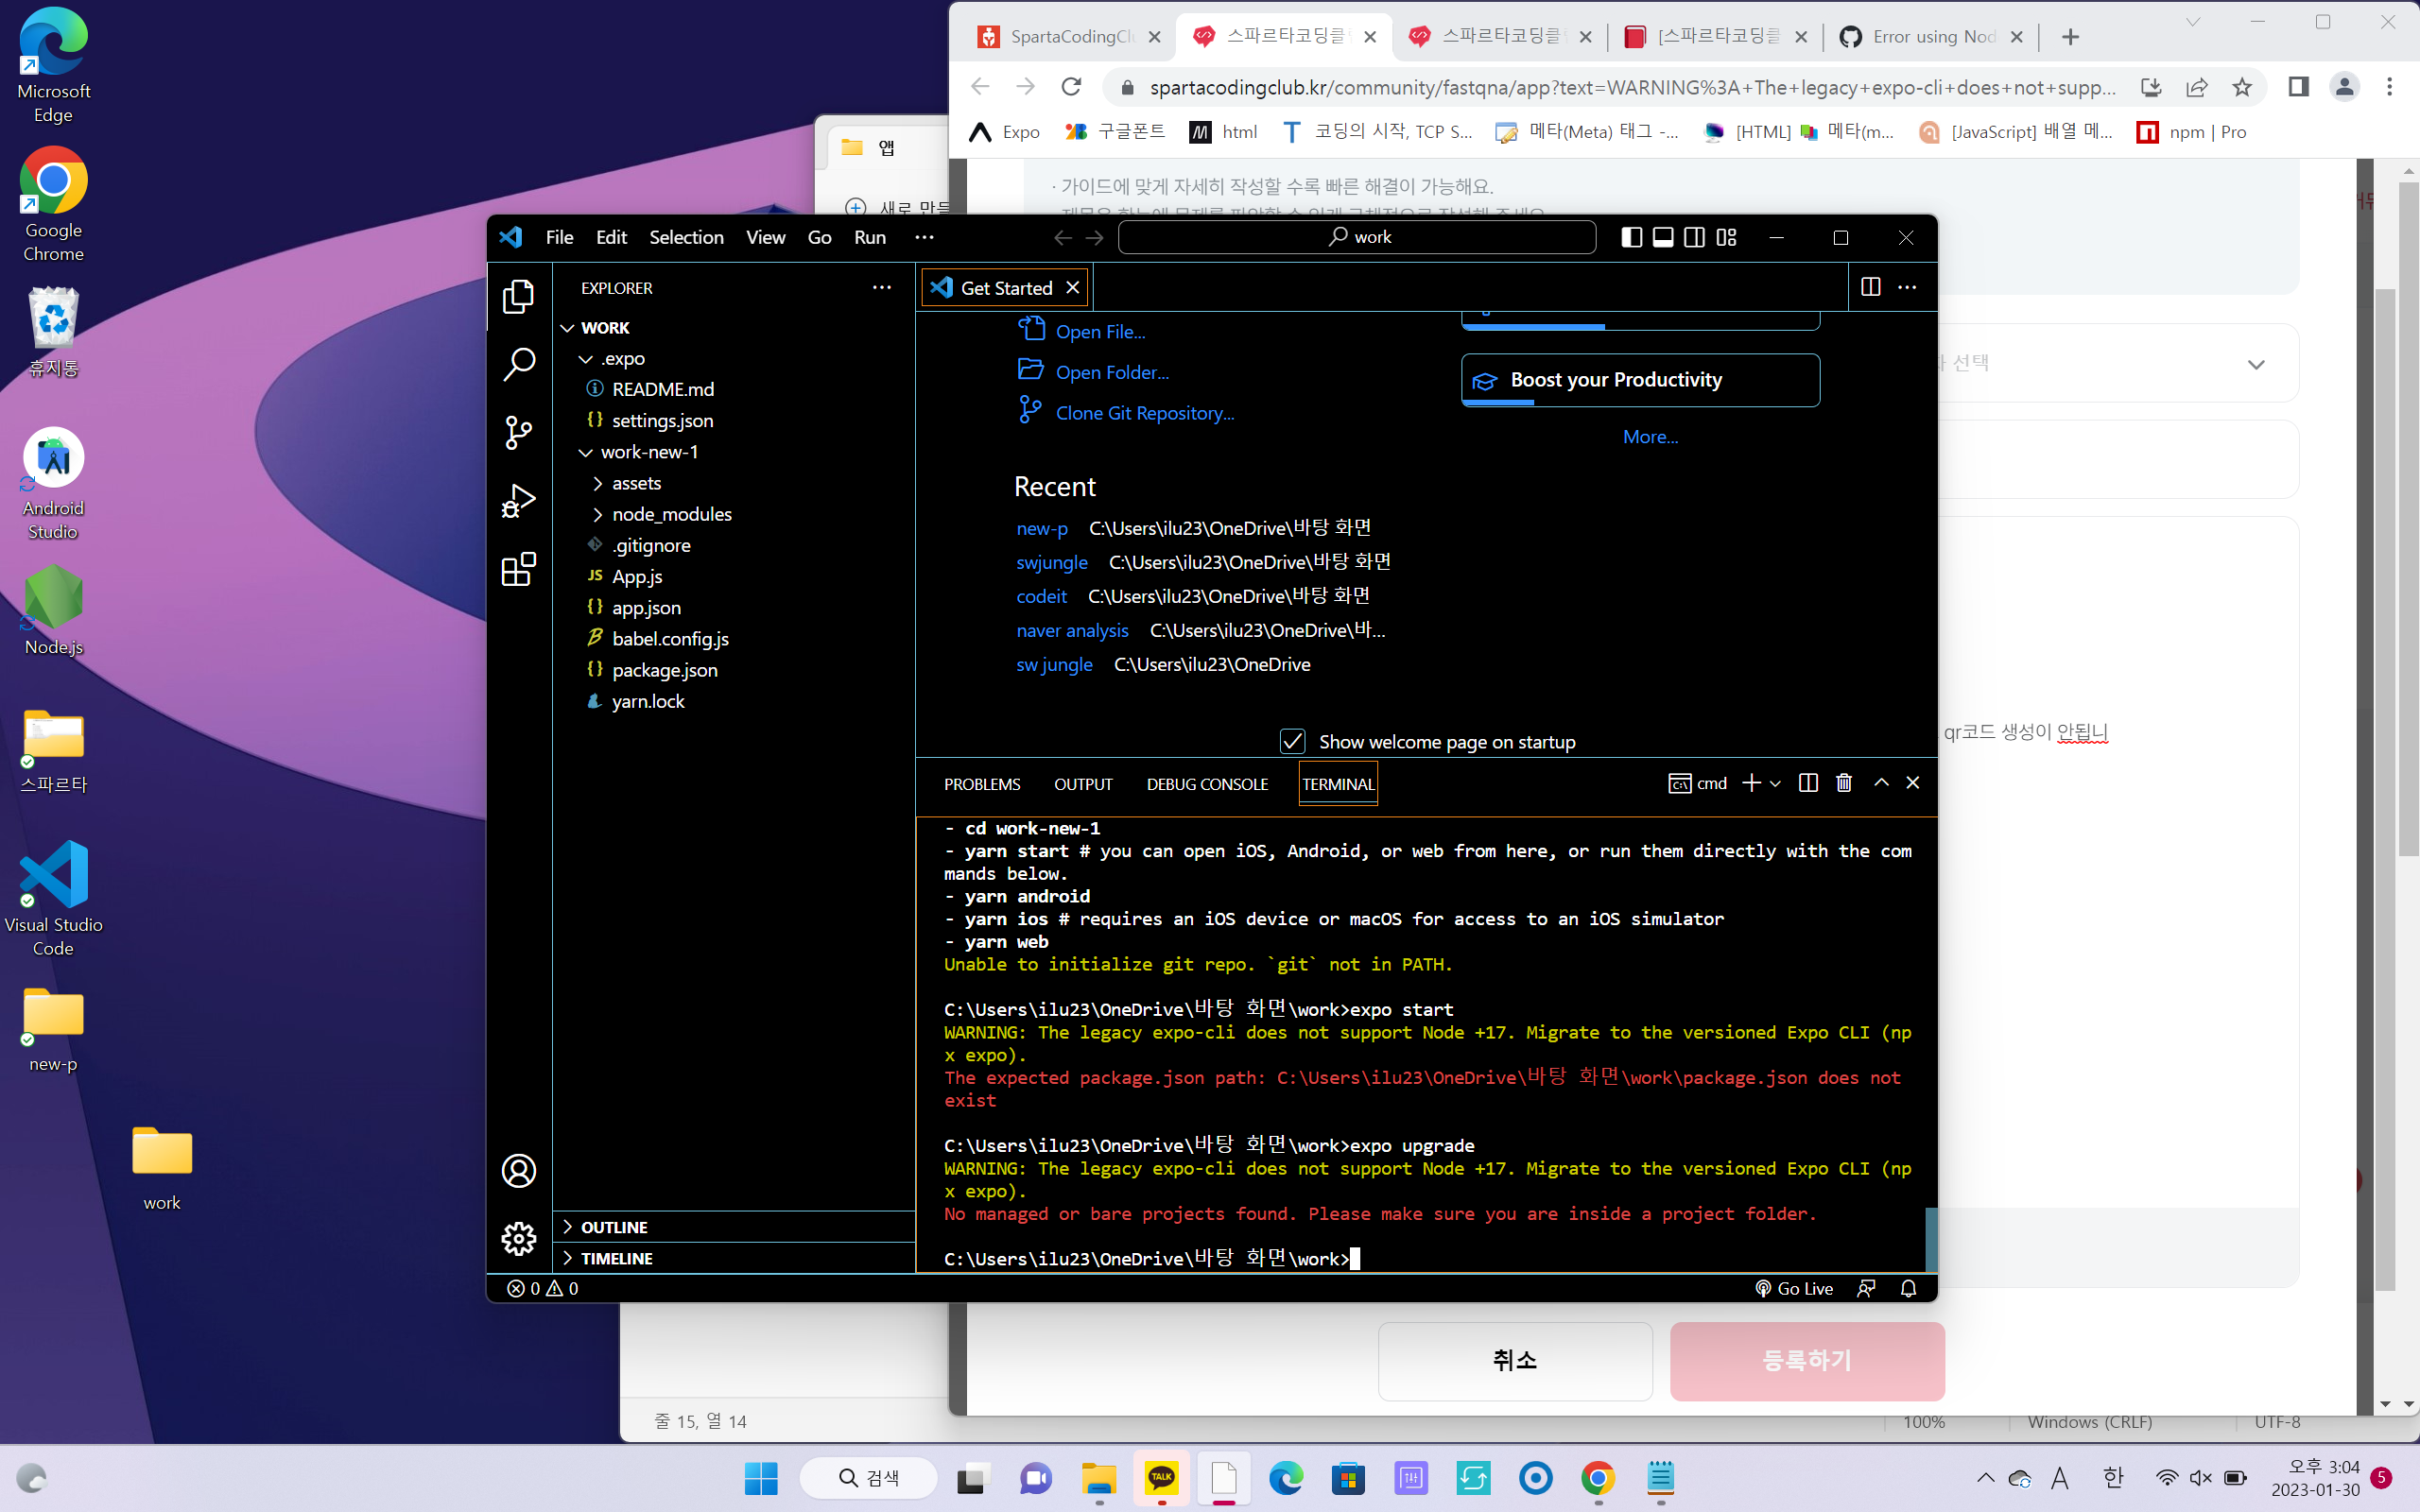The height and width of the screenshot is (1512, 2420).
Task: Open the Run menu
Action: [x=869, y=237]
